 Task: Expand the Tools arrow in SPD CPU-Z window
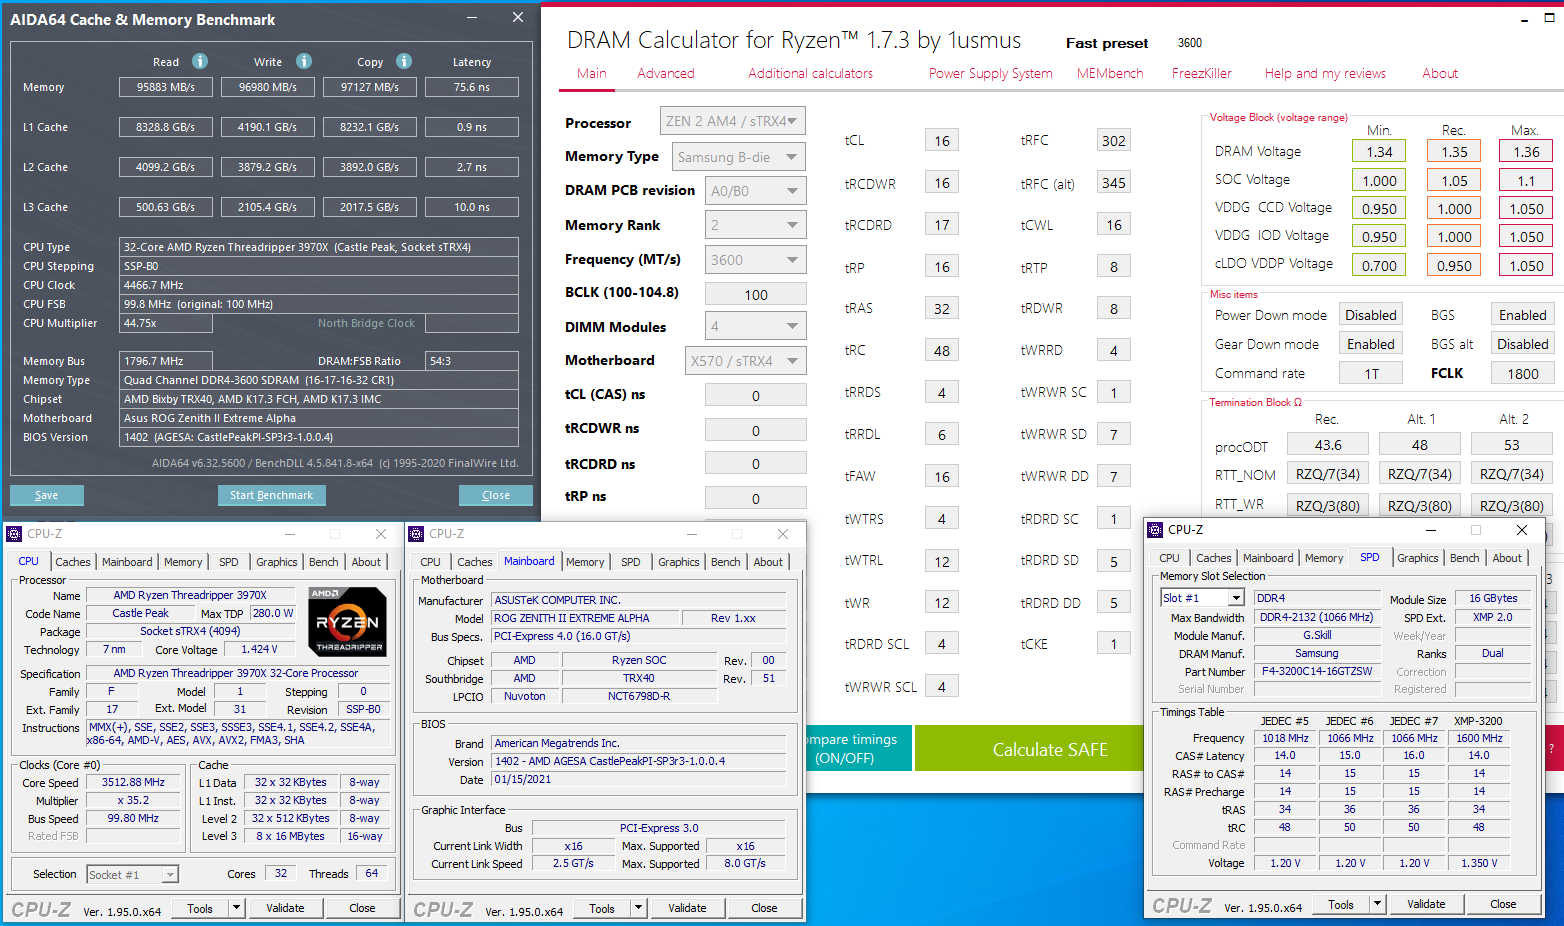pyautogui.click(x=1377, y=904)
